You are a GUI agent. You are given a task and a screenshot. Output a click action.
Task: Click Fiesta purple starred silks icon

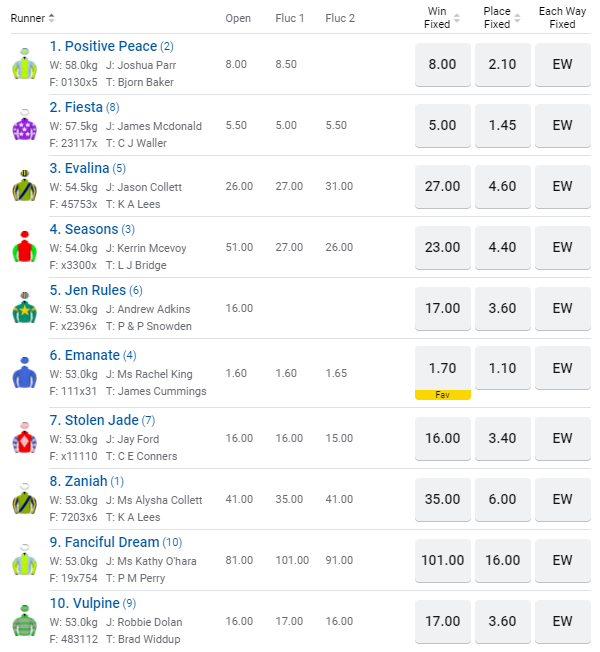24,124
